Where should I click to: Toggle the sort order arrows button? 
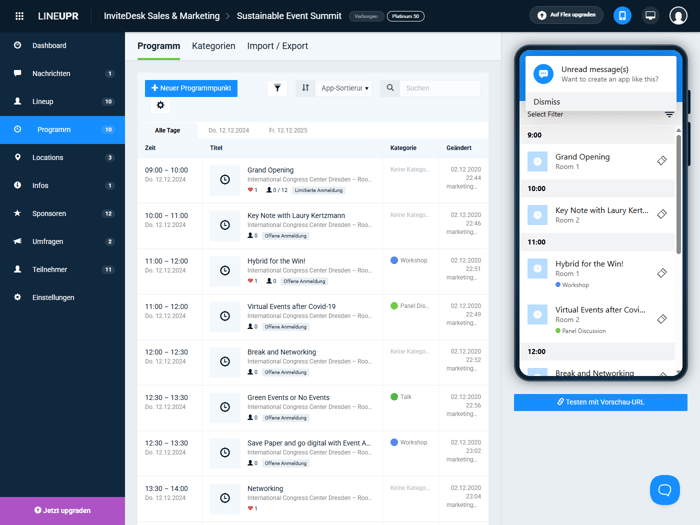[x=306, y=88]
